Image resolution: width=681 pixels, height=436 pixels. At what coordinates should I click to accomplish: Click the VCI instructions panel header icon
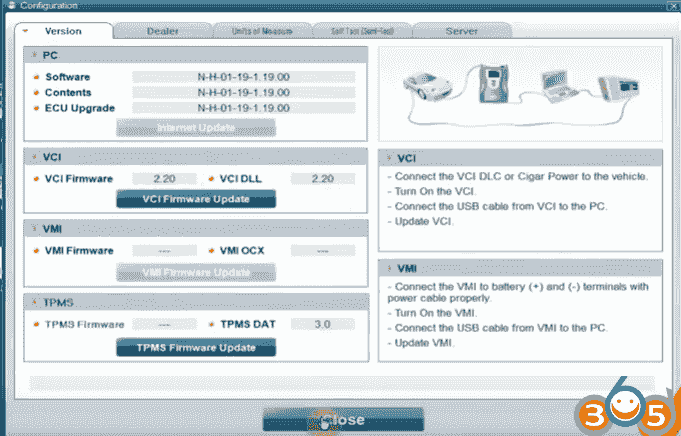pyautogui.click(x=389, y=159)
